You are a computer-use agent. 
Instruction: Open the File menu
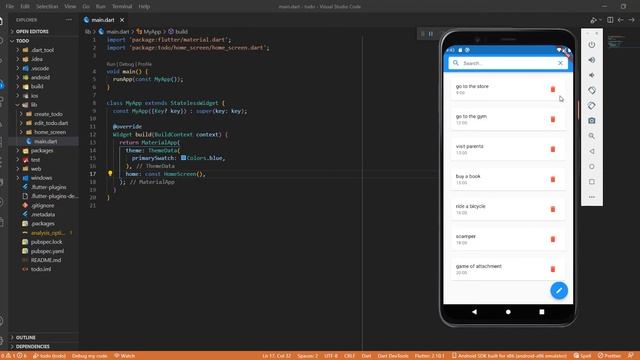point(10,7)
